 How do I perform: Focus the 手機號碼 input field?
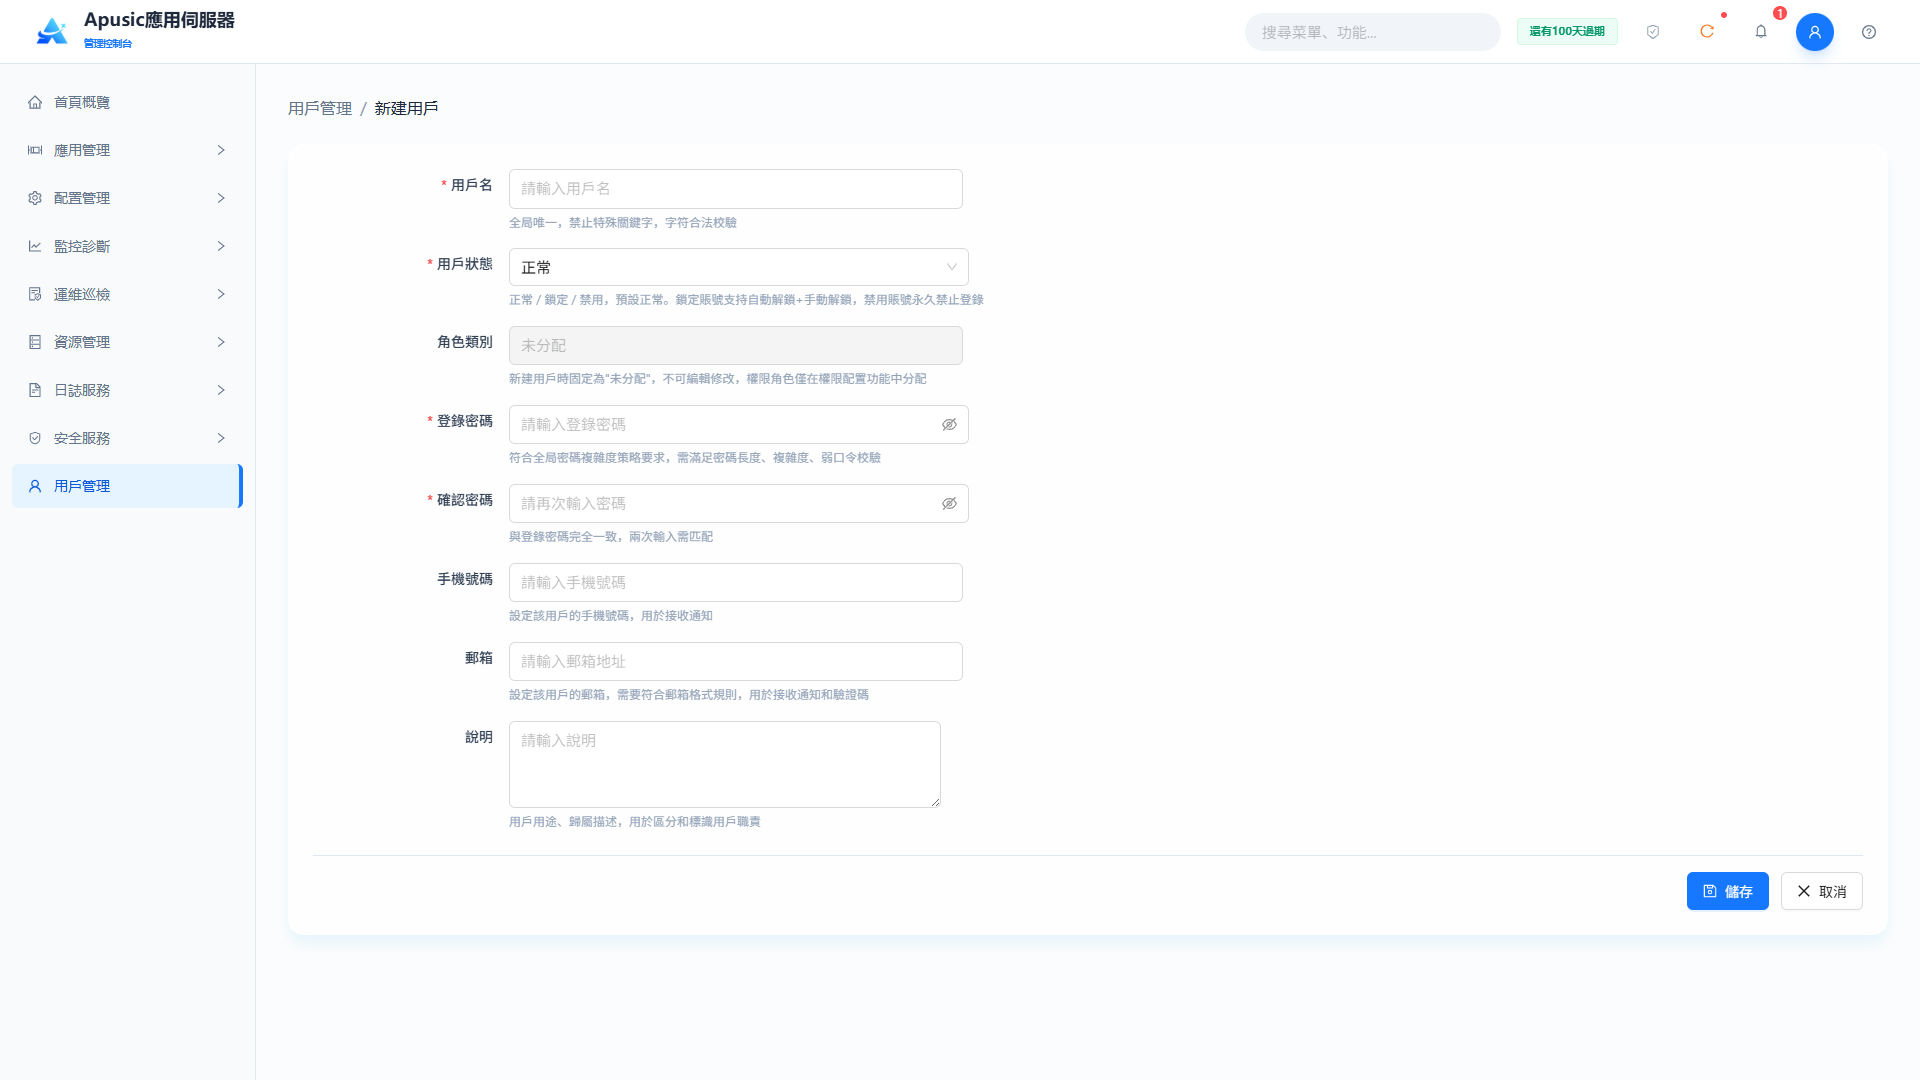click(x=736, y=582)
